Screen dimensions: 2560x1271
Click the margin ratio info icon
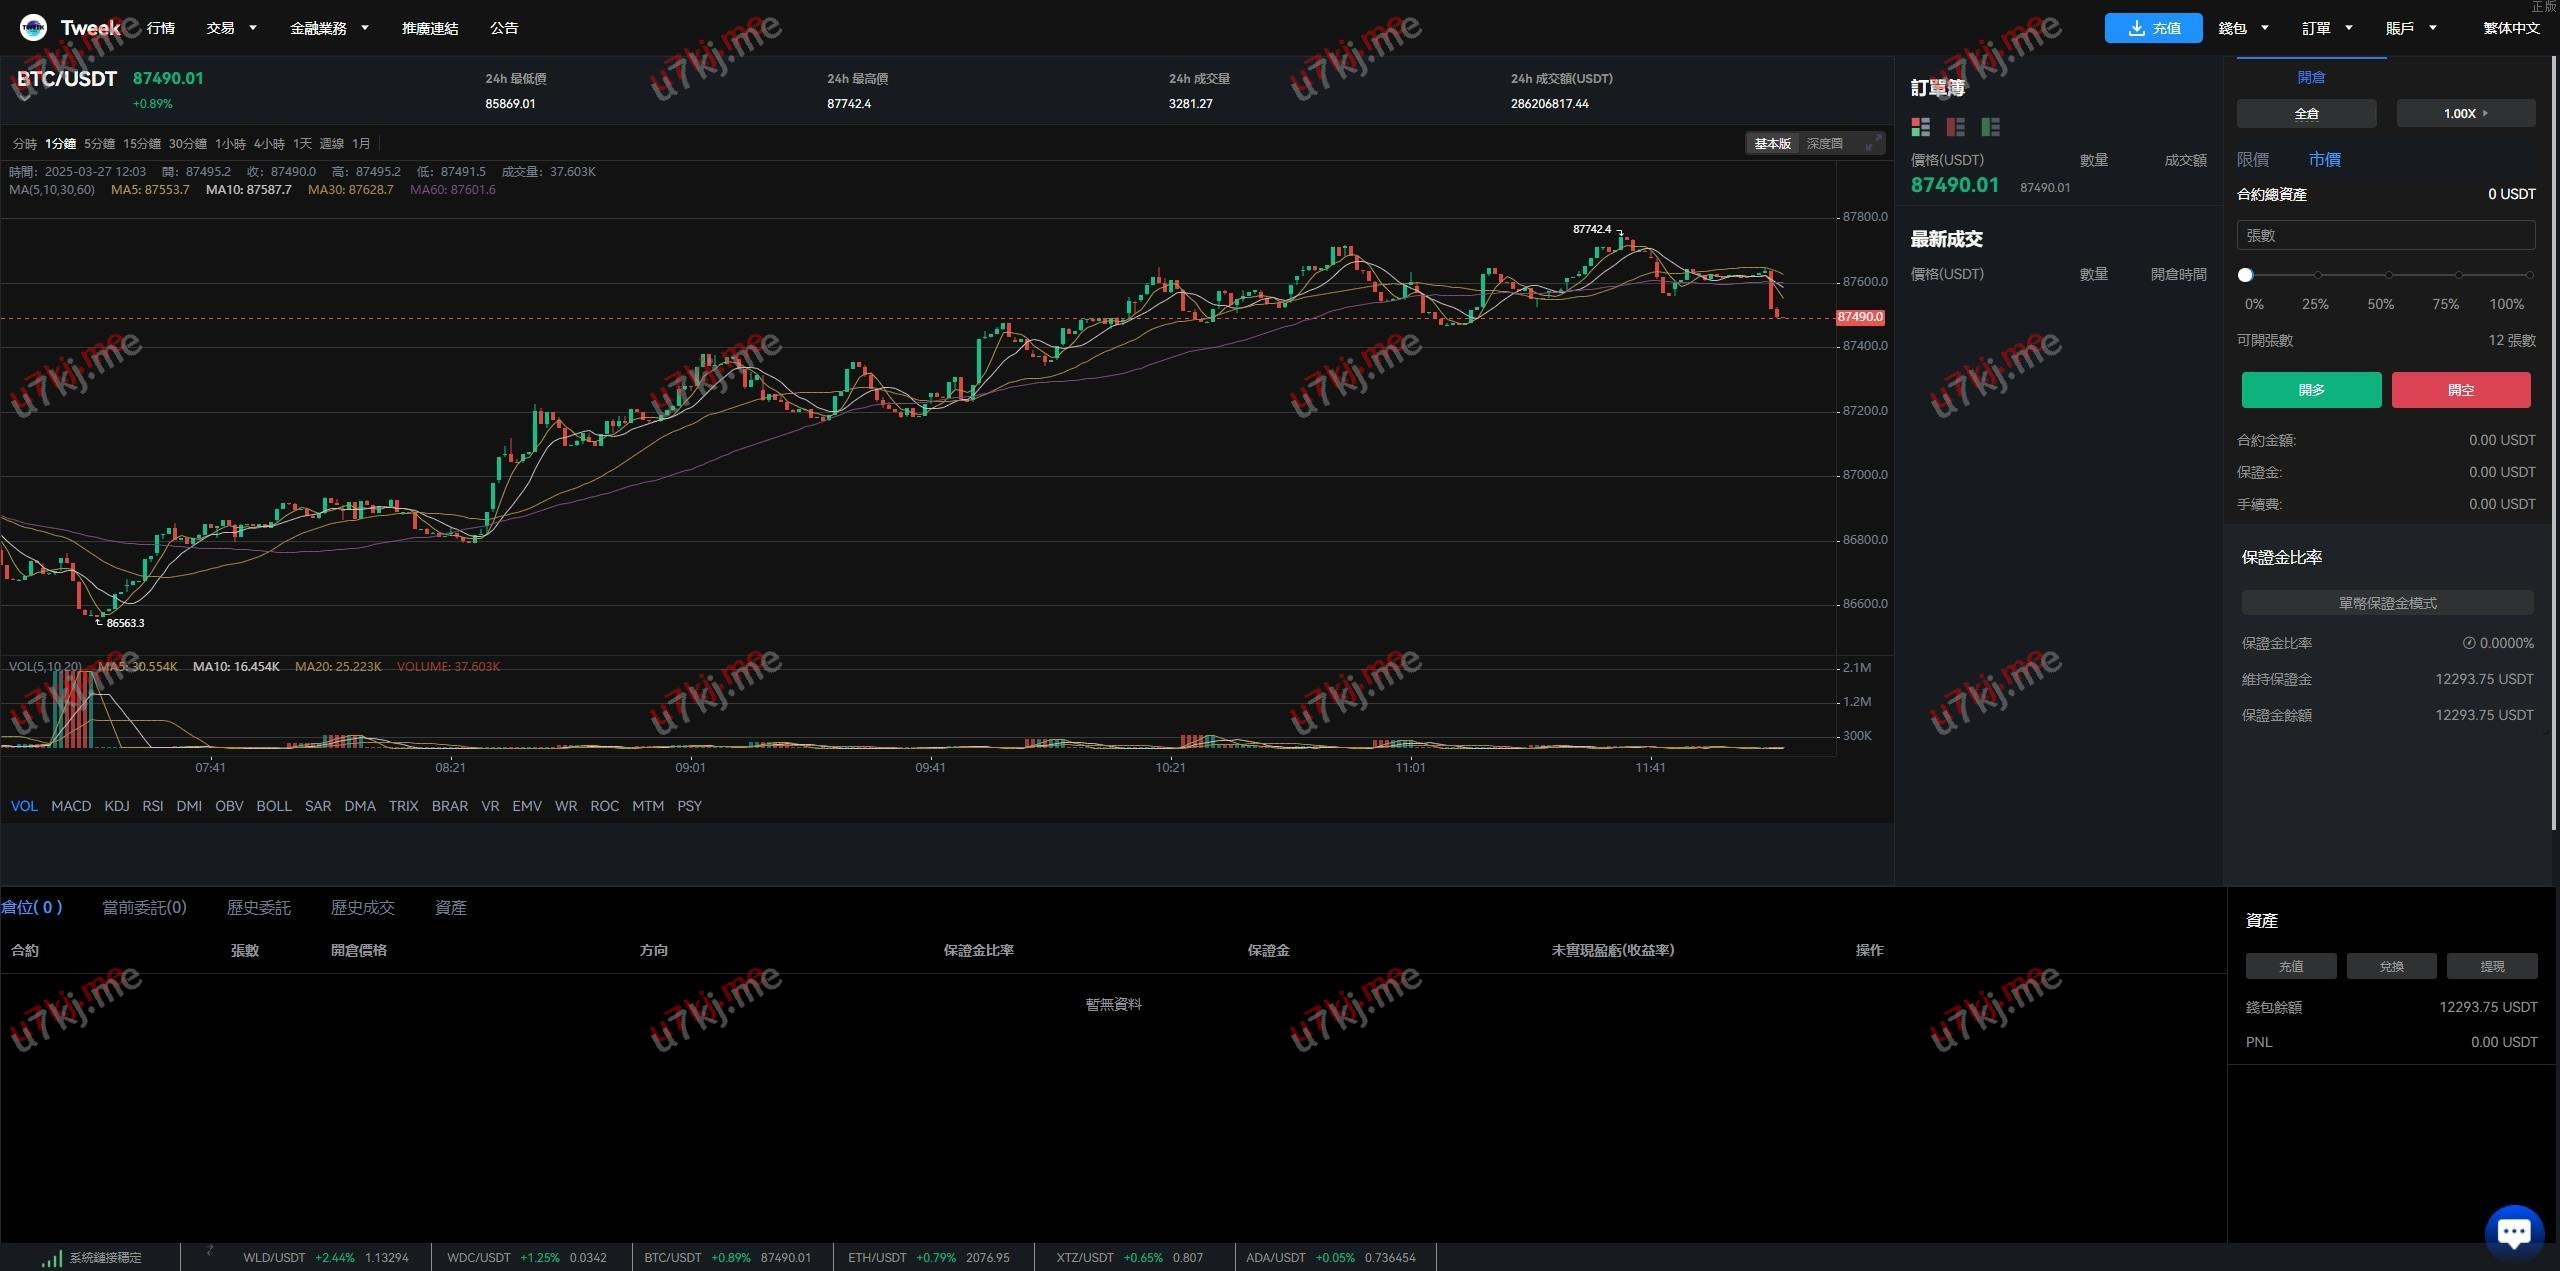click(2468, 643)
